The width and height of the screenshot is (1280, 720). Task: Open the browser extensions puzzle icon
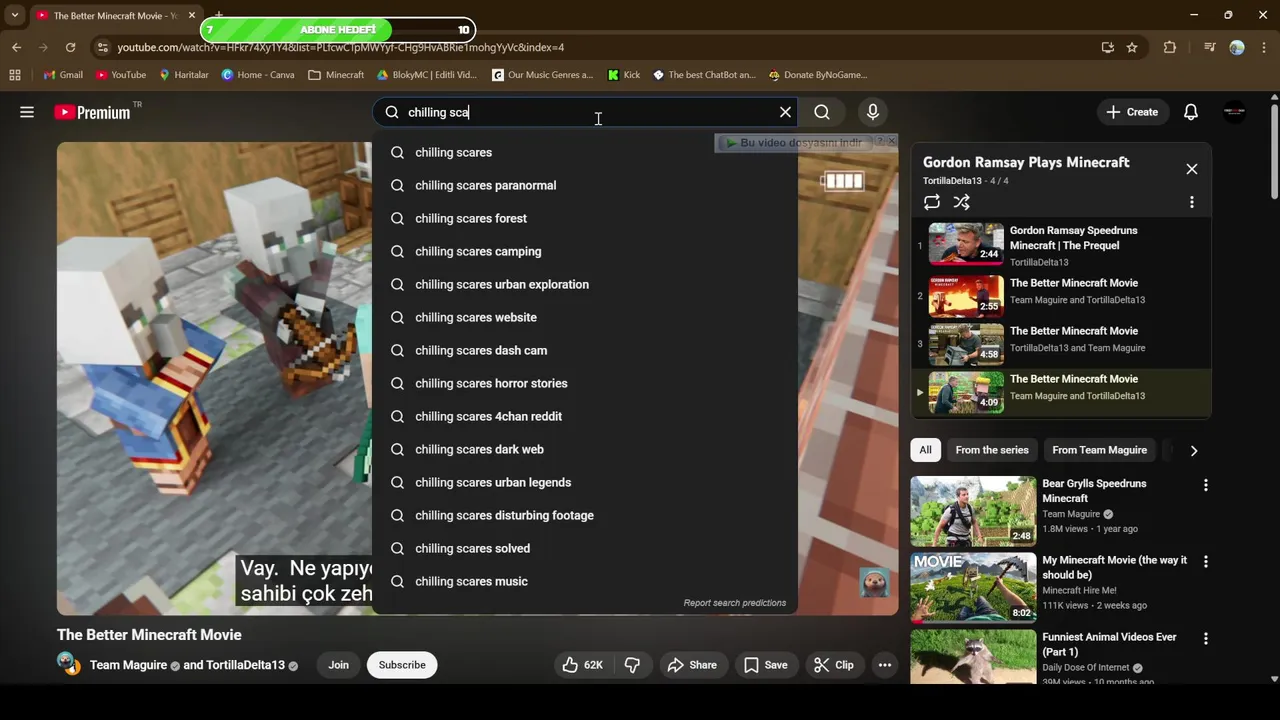(x=1170, y=47)
